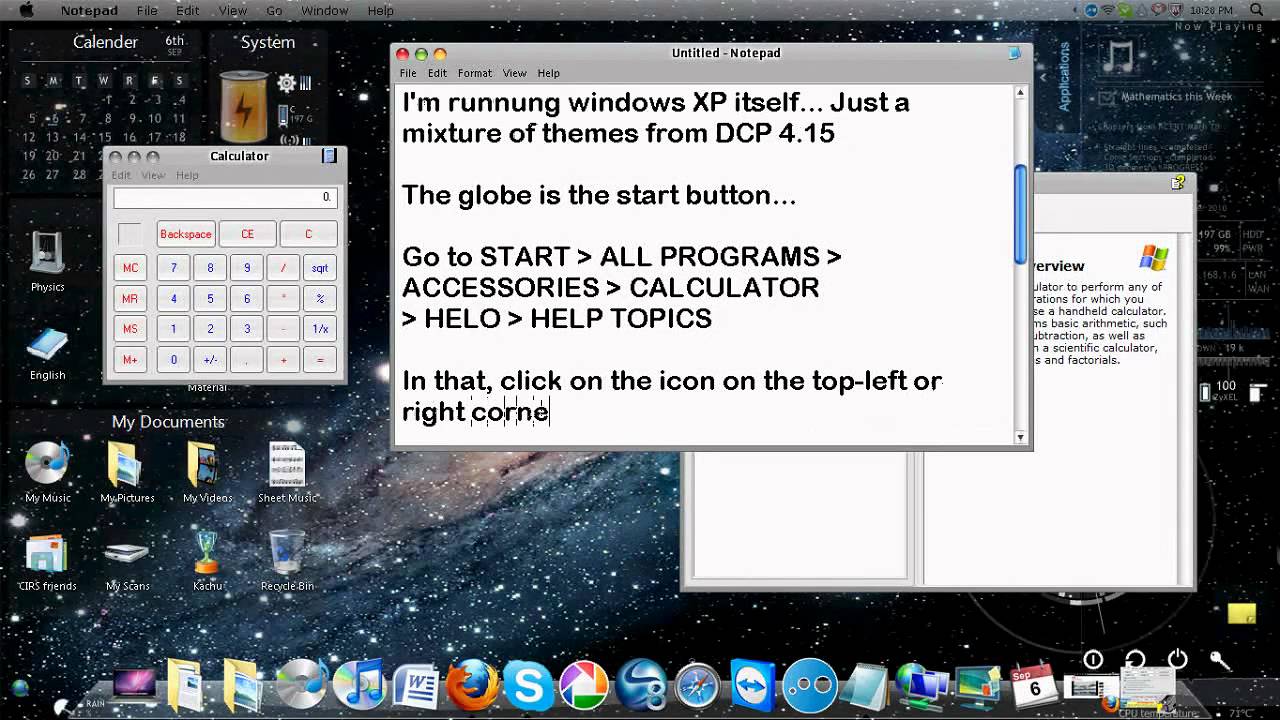Viewport: 1280px width, 720px height.
Task: Click digit 0 on the Calculator
Action: [x=173, y=360]
